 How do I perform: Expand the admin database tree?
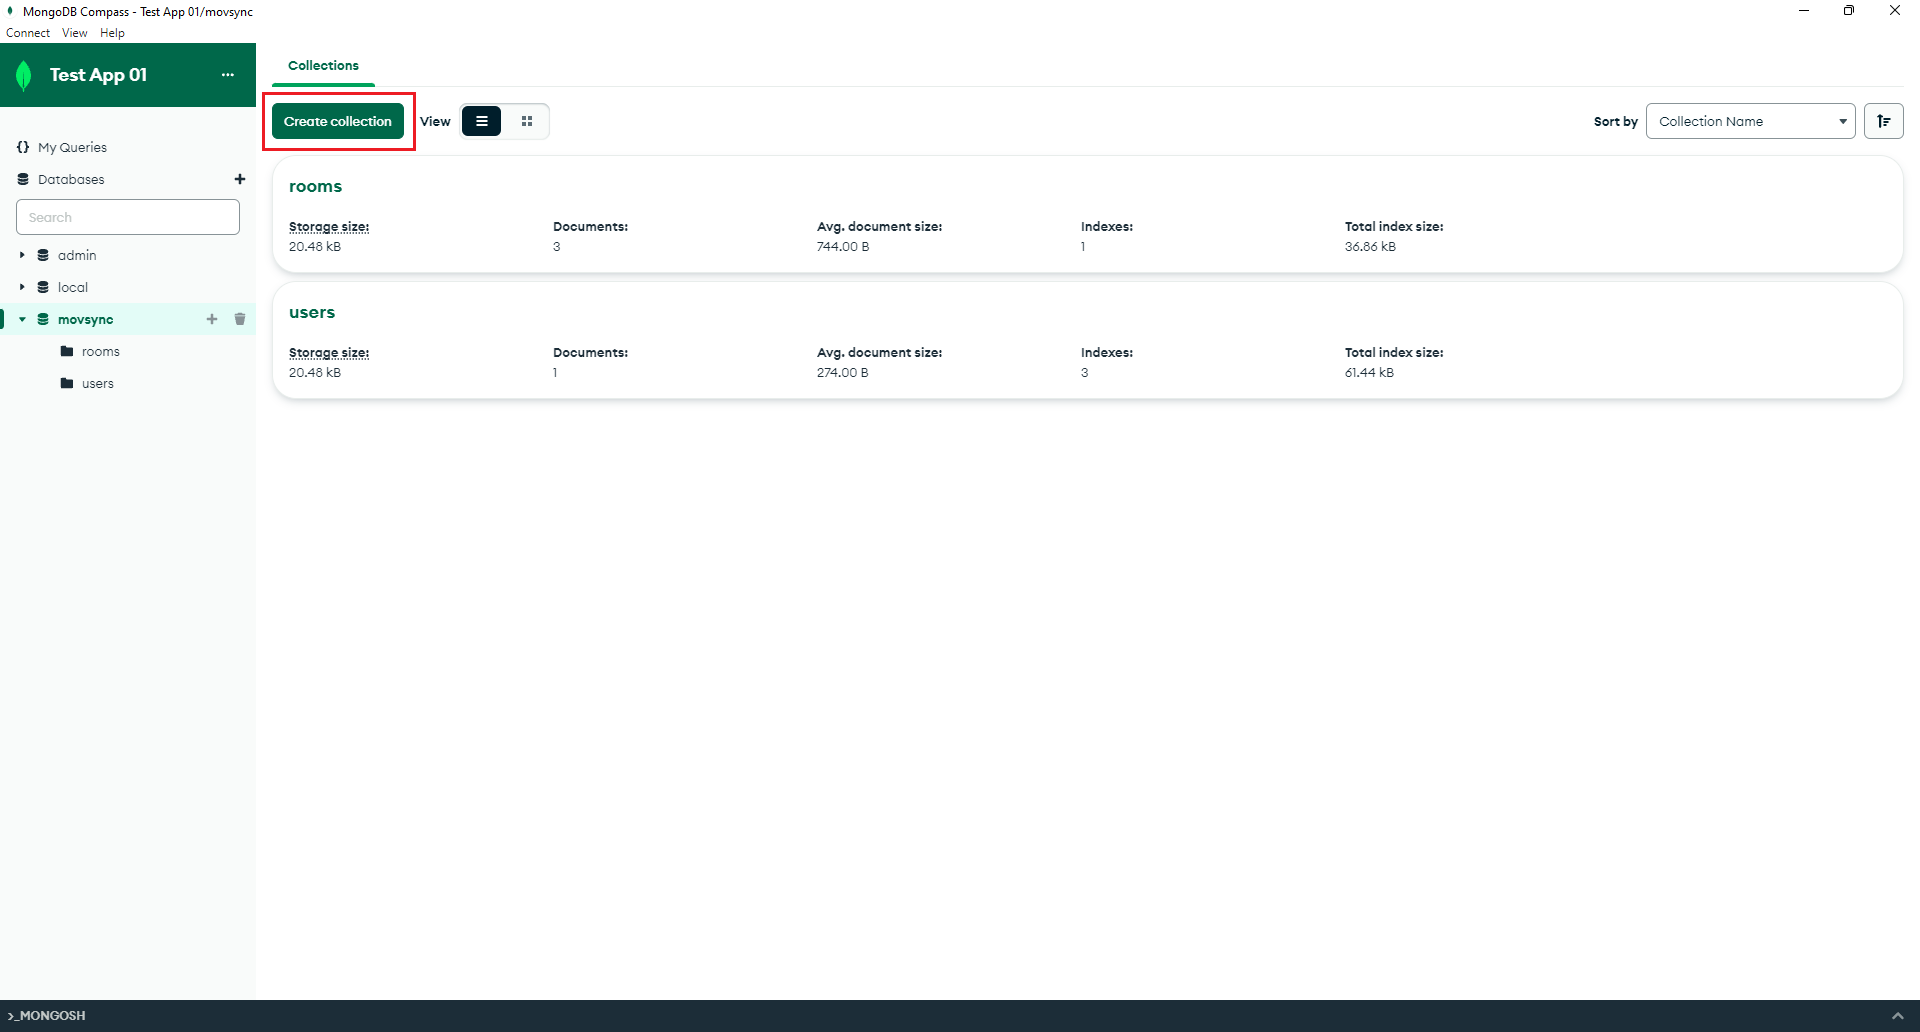click(x=22, y=255)
